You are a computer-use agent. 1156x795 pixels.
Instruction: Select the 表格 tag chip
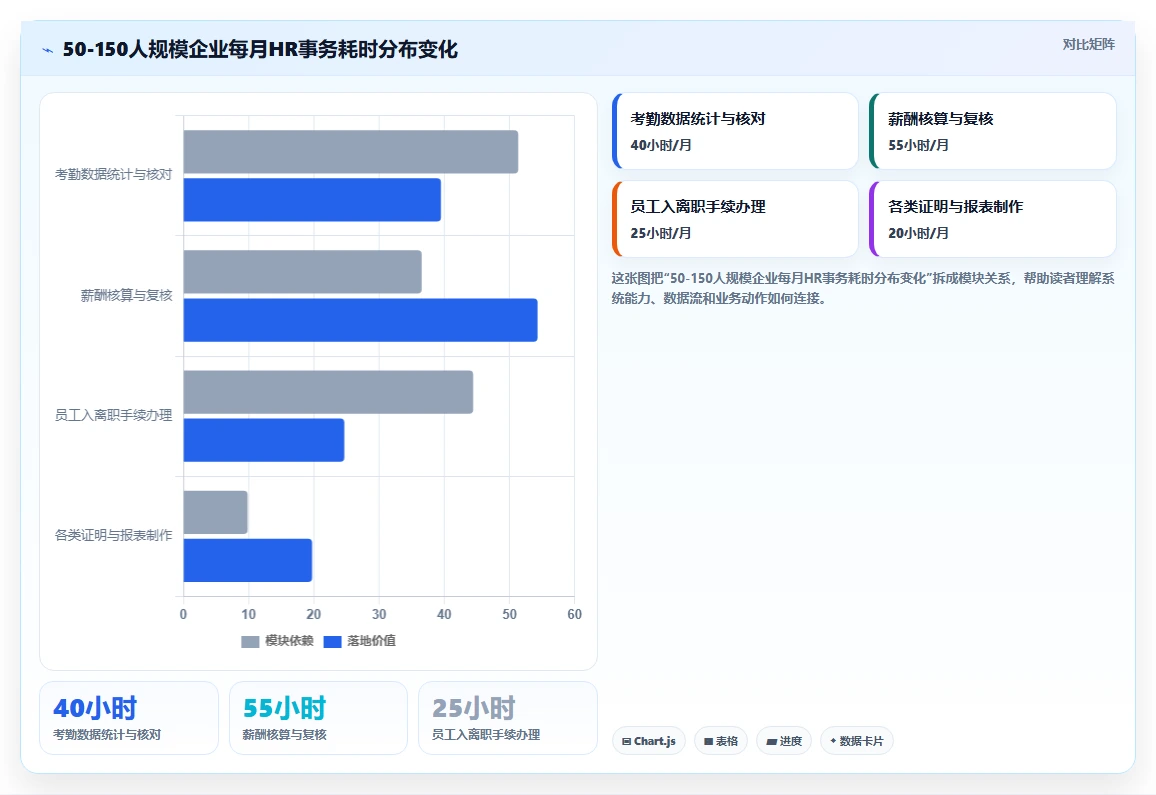721,741
